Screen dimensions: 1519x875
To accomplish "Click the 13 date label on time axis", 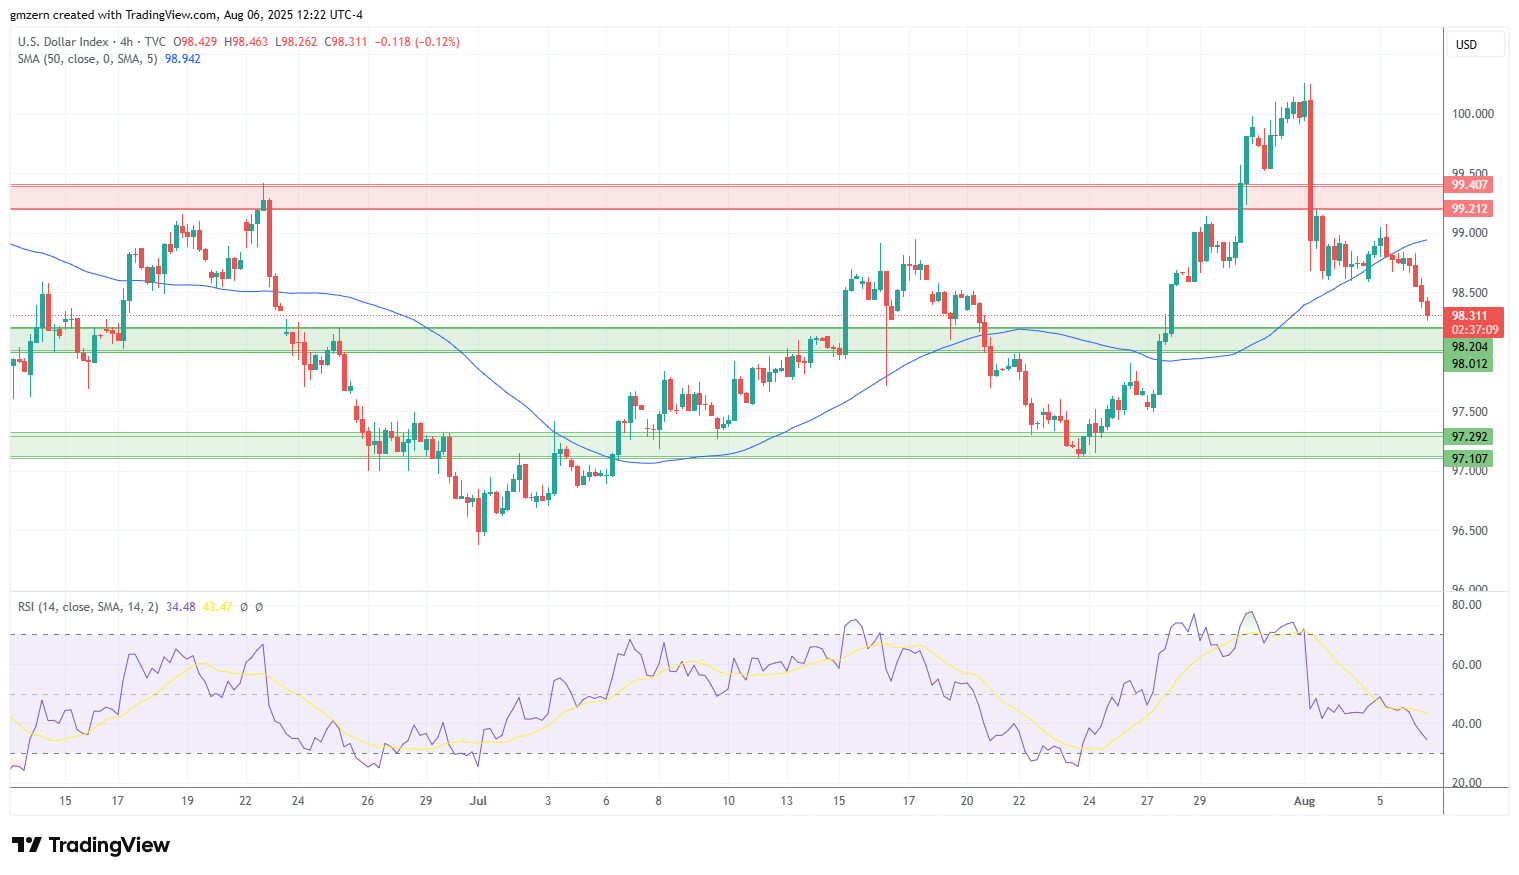I will (x=787, y=801).
